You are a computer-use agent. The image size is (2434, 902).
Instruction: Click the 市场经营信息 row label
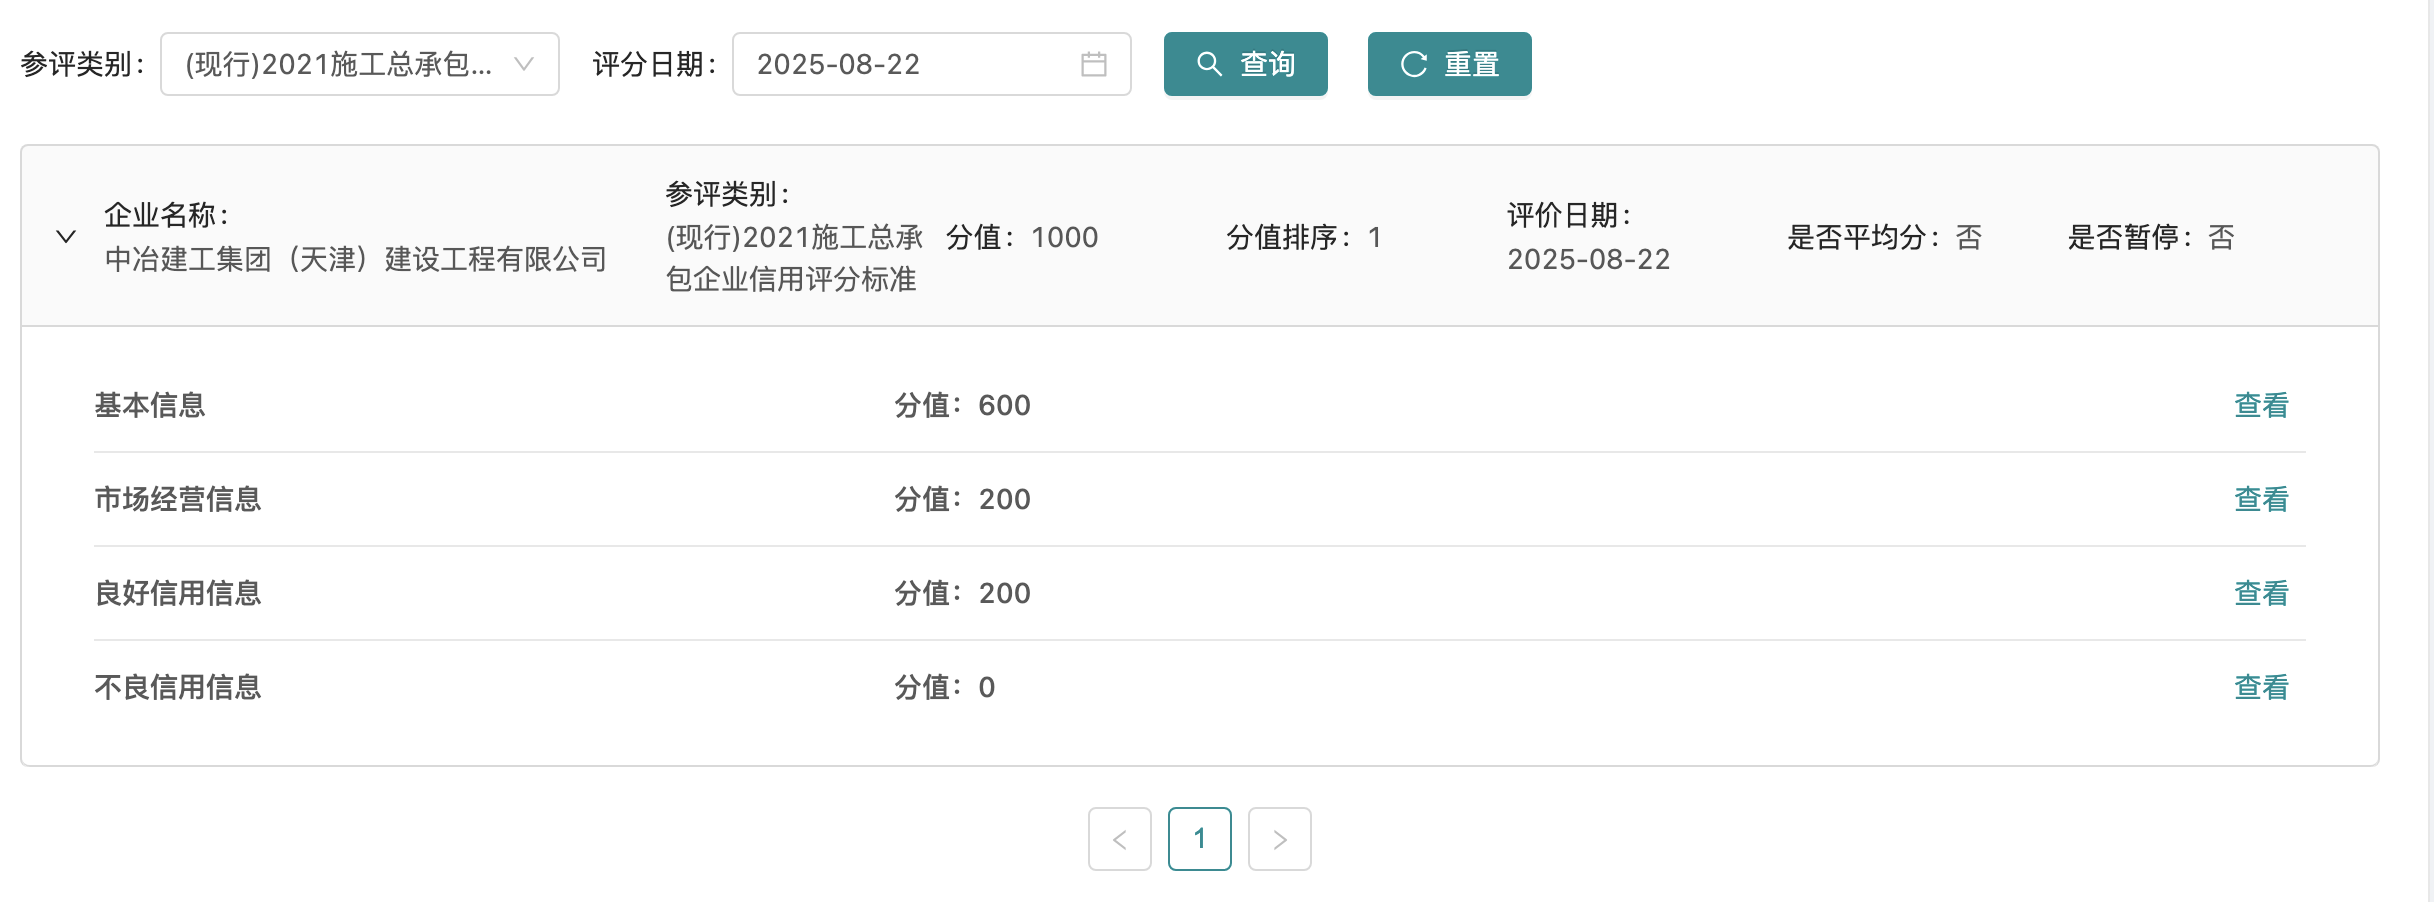[178, 499]
